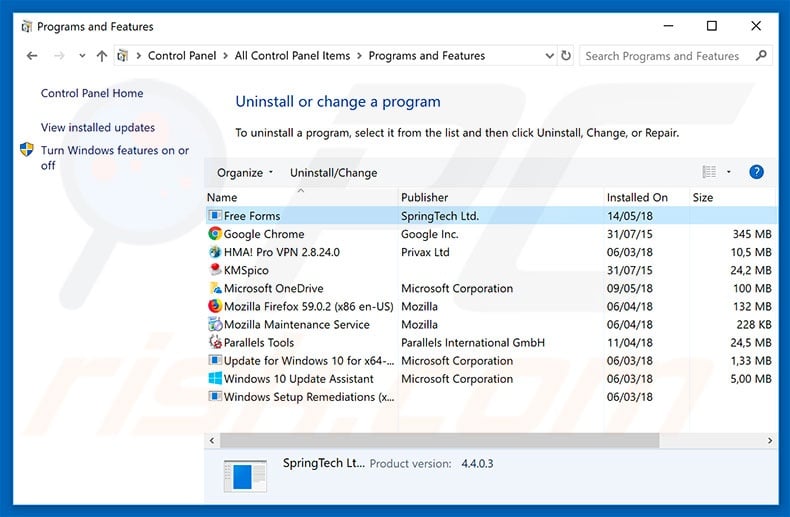Open View installed updates link
Viewport: 790px width, 517px height.
pos(98,127)
